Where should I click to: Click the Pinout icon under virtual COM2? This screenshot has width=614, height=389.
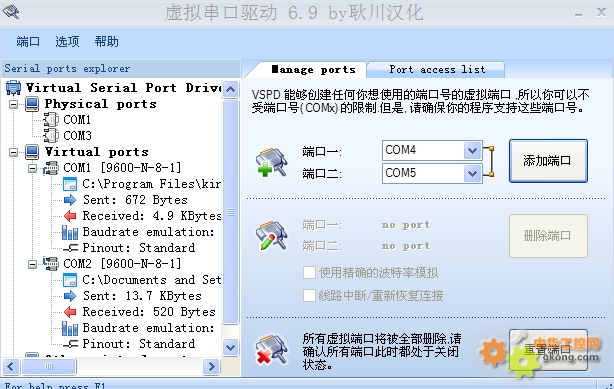pyautogui.click(x=70, y=344)
